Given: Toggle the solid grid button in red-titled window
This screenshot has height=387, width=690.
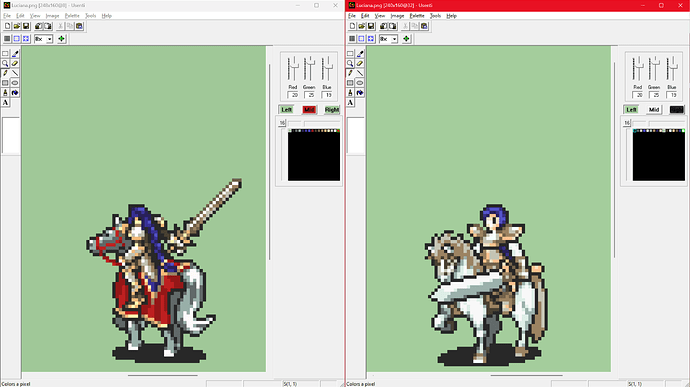Looking at the screenshot, I should (x=352, y=39).
